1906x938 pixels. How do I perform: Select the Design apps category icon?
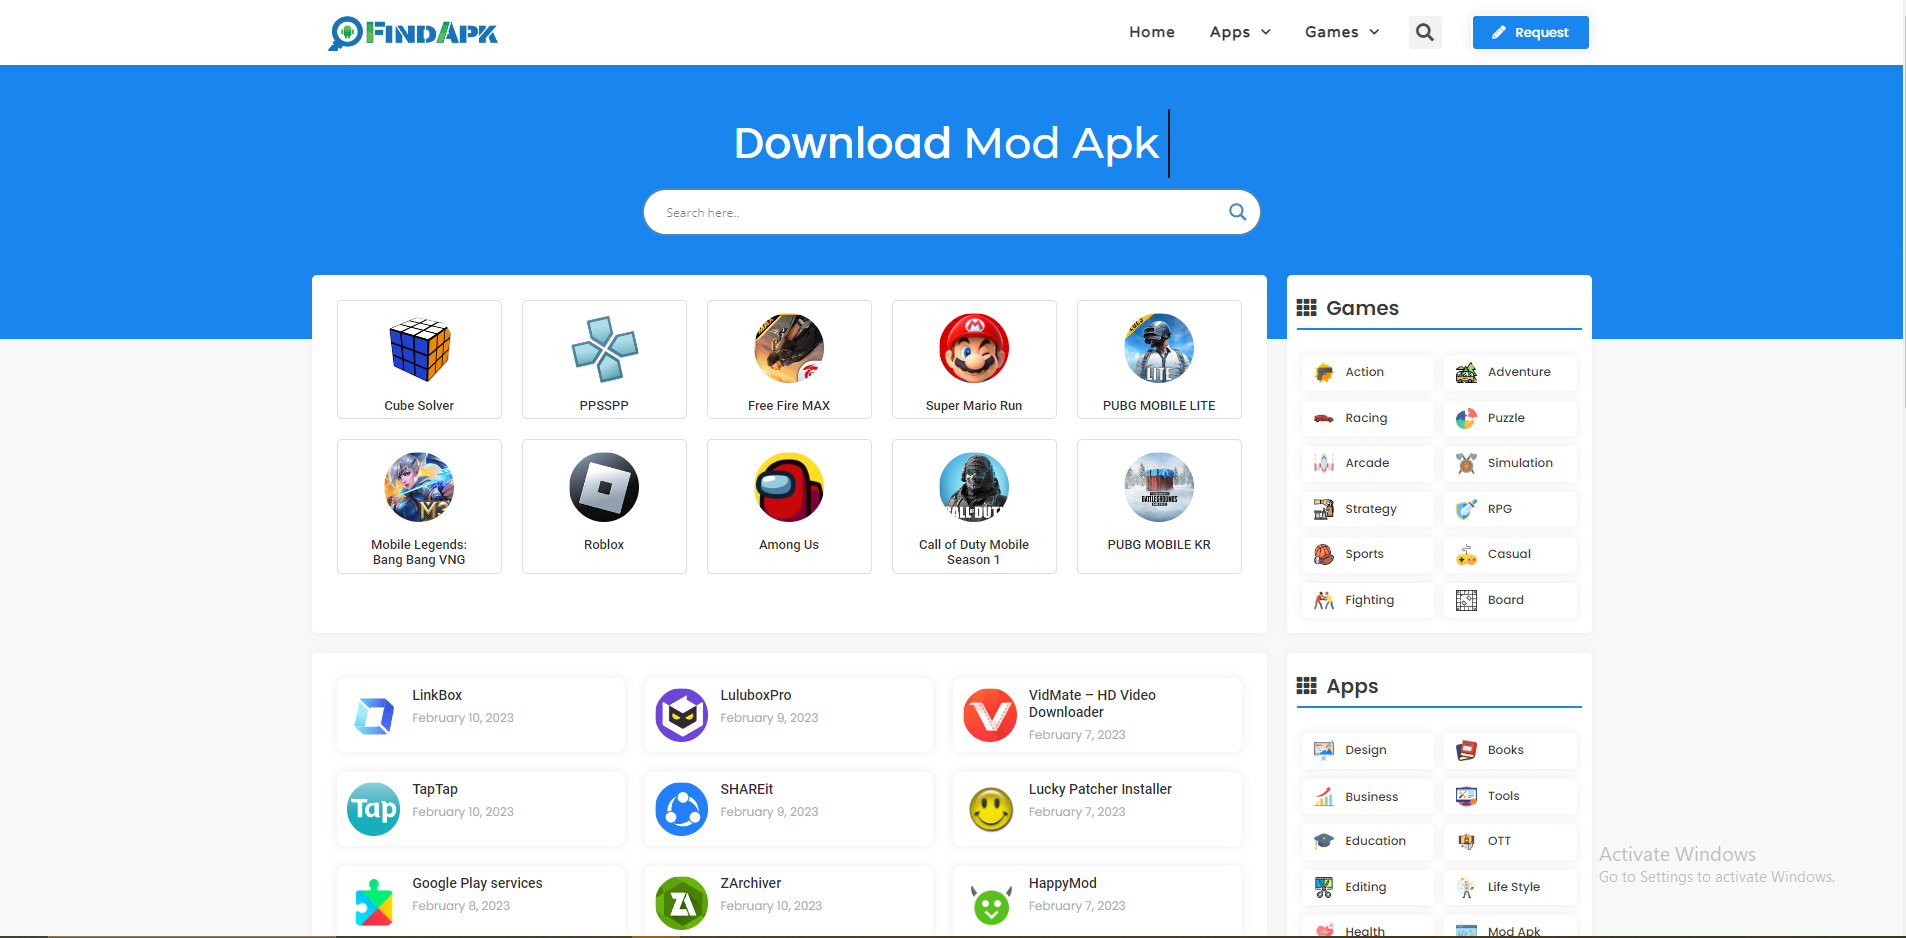click(1324, 749)
